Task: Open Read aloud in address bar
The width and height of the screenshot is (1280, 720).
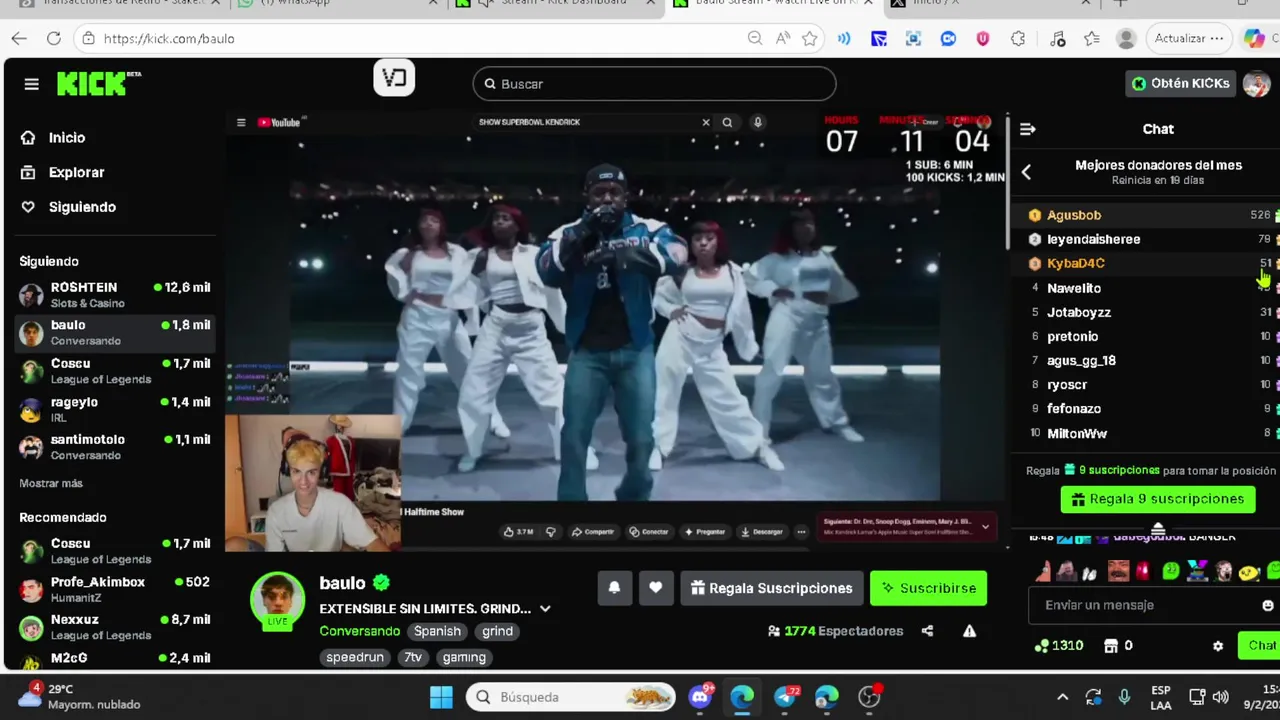Action: (x=782, y=38)
